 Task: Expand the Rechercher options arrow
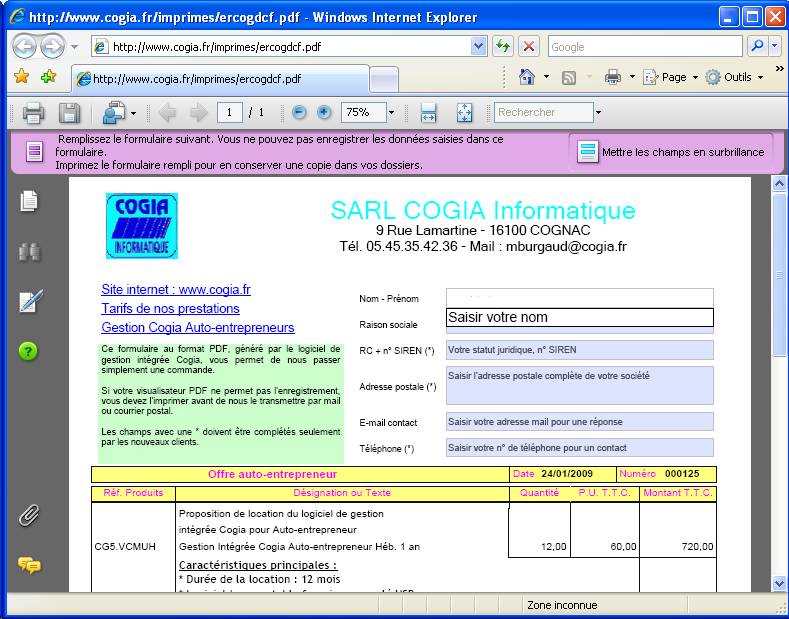point(598,112)
